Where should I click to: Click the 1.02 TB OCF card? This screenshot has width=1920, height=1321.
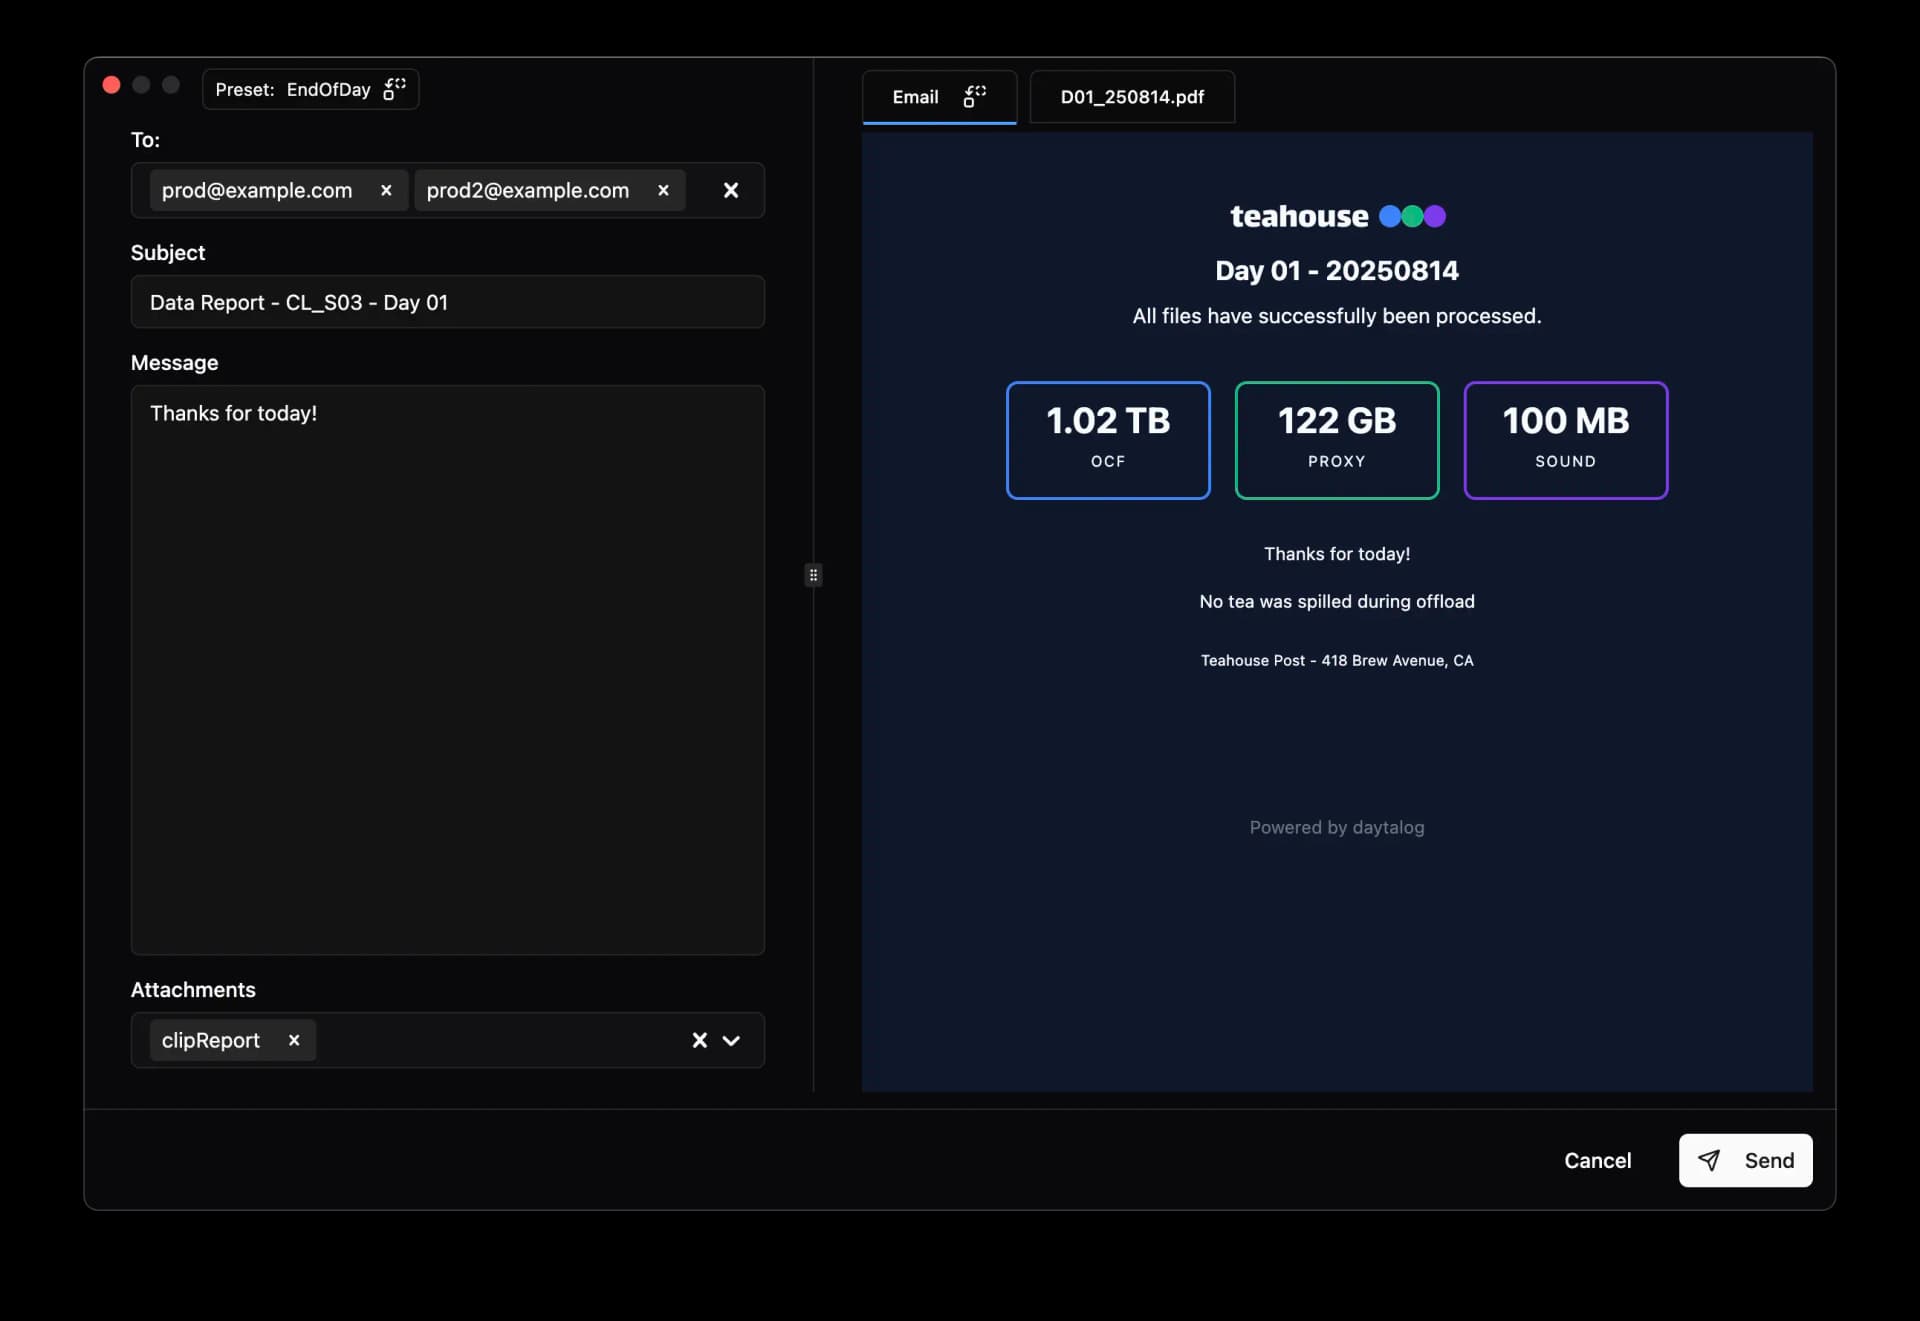(x=1108, y=440)
